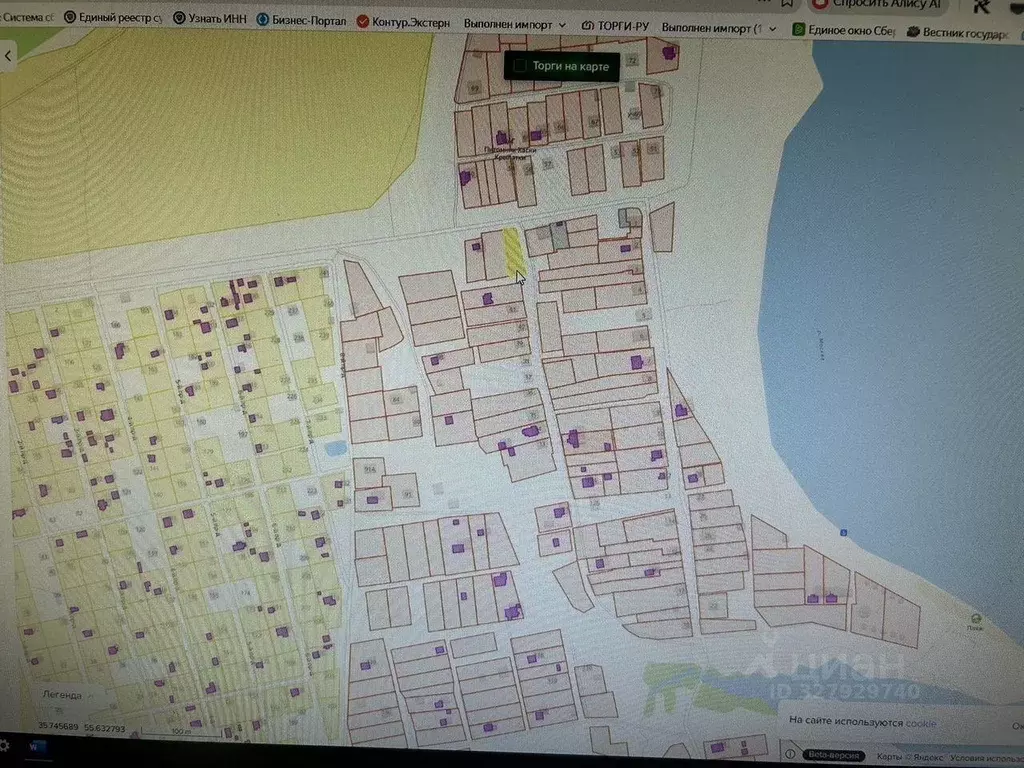The width and height of the screenshot is (1024, 768).
Task: Open the «Легенда» map legend panel
Action: [62, 694]
